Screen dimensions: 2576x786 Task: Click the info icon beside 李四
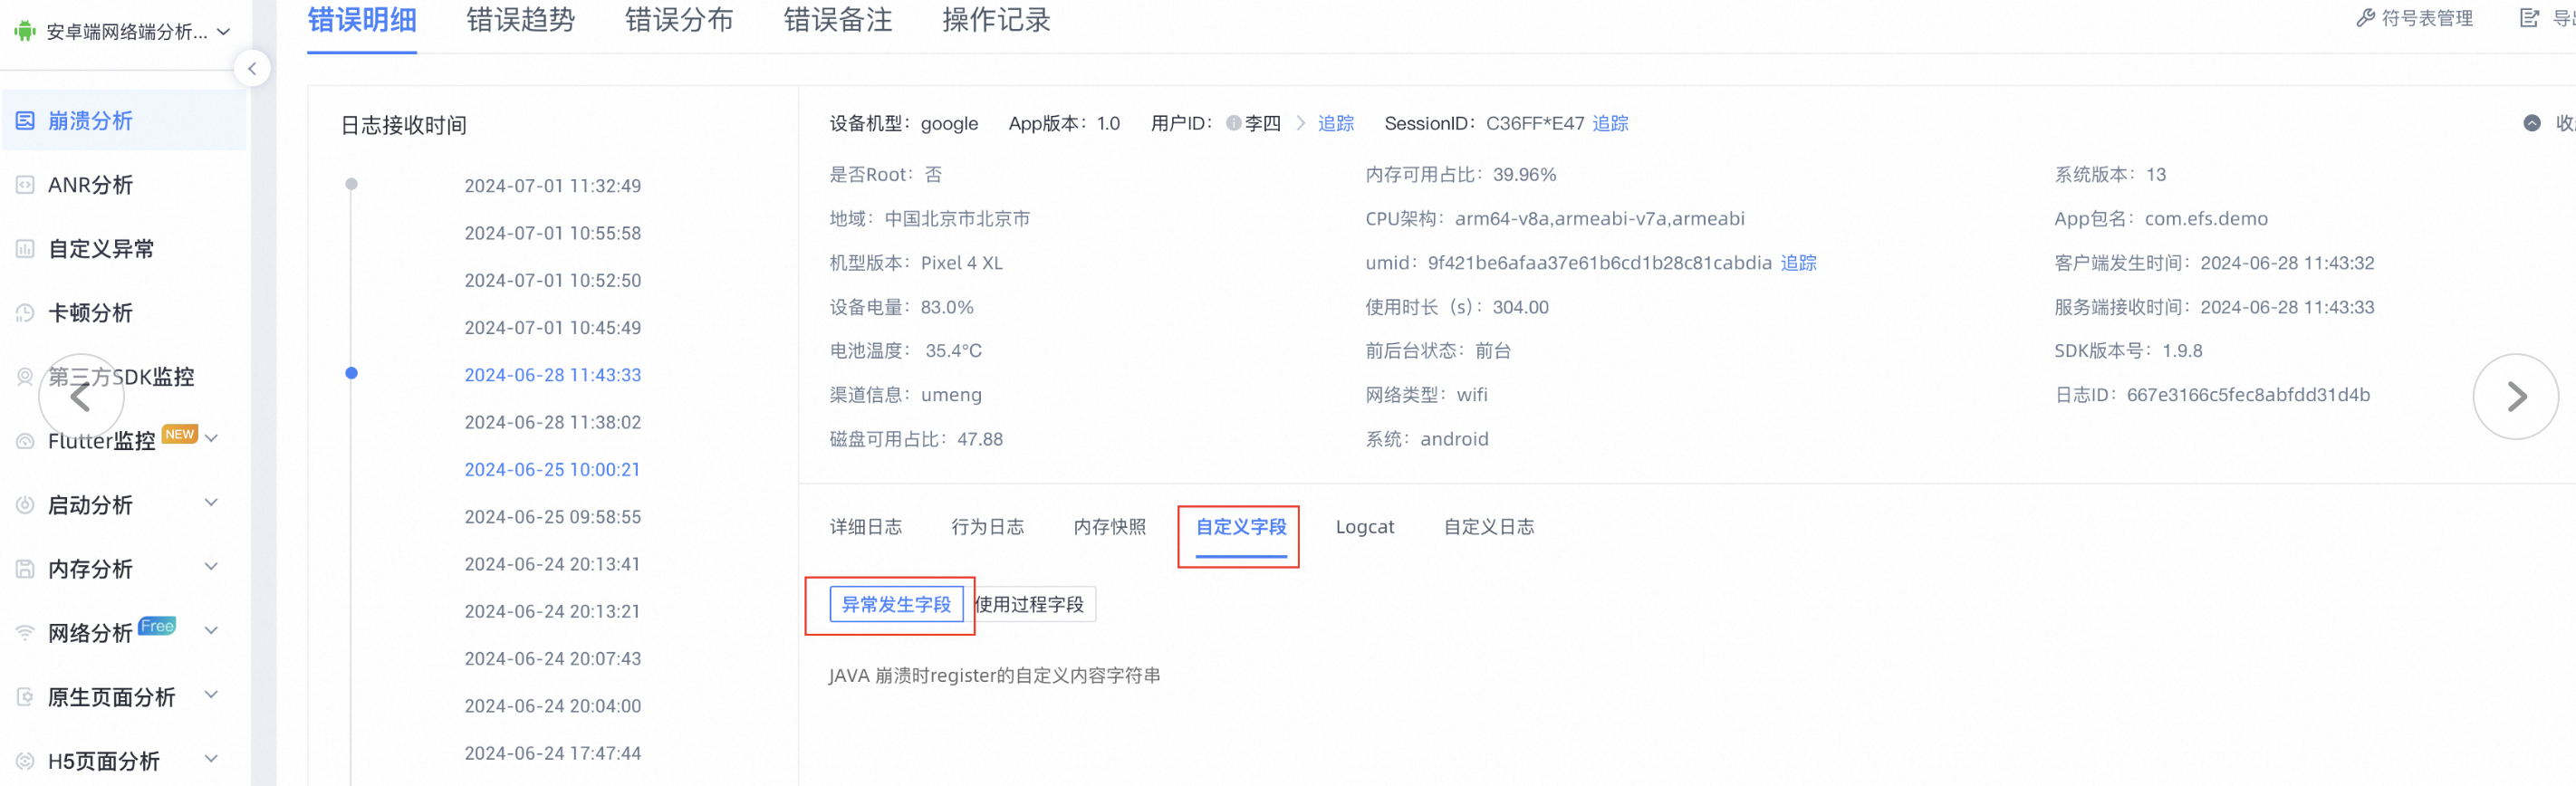tap(1234, 123)
